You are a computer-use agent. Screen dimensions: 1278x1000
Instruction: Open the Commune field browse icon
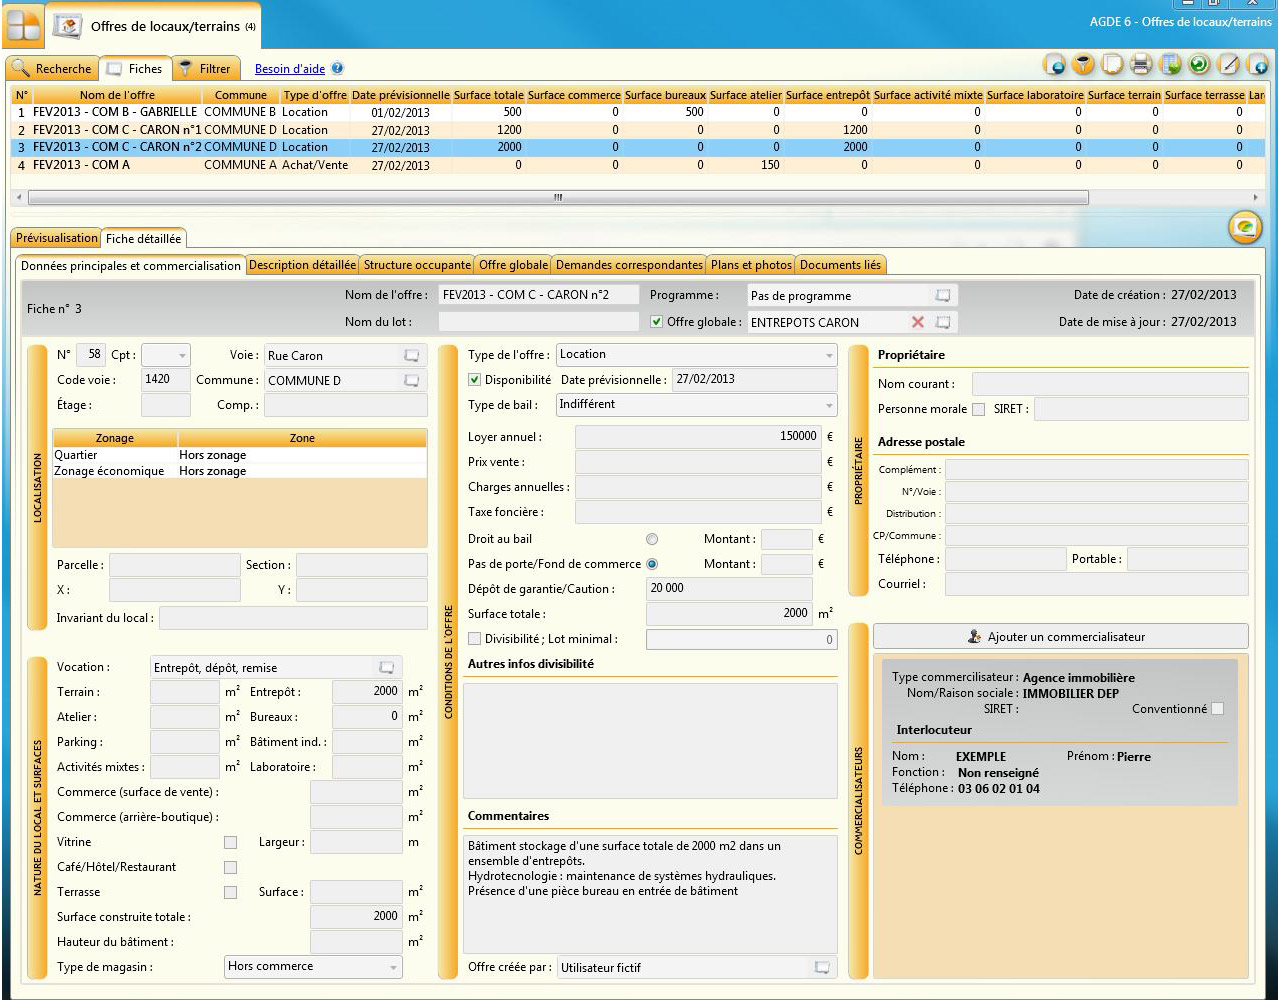tap(411, 381)
